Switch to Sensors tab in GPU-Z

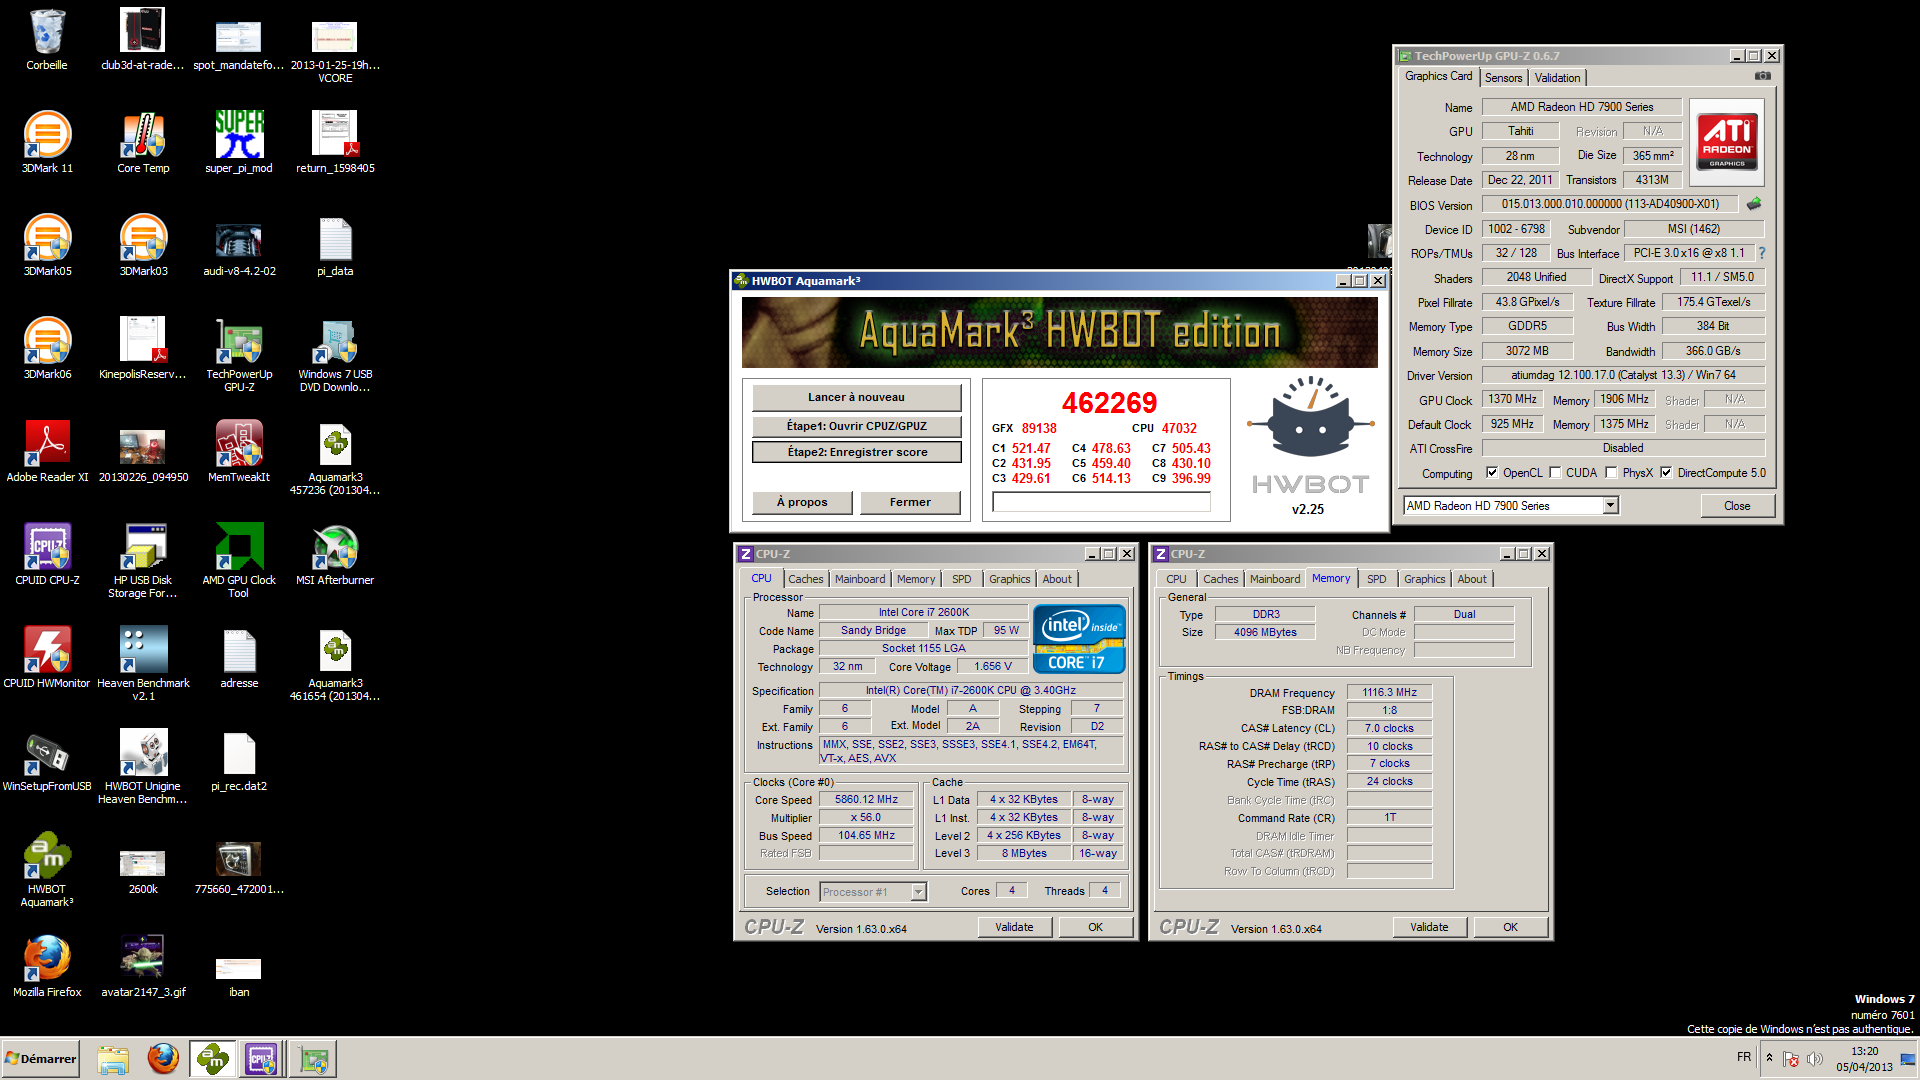[1503, 78]
